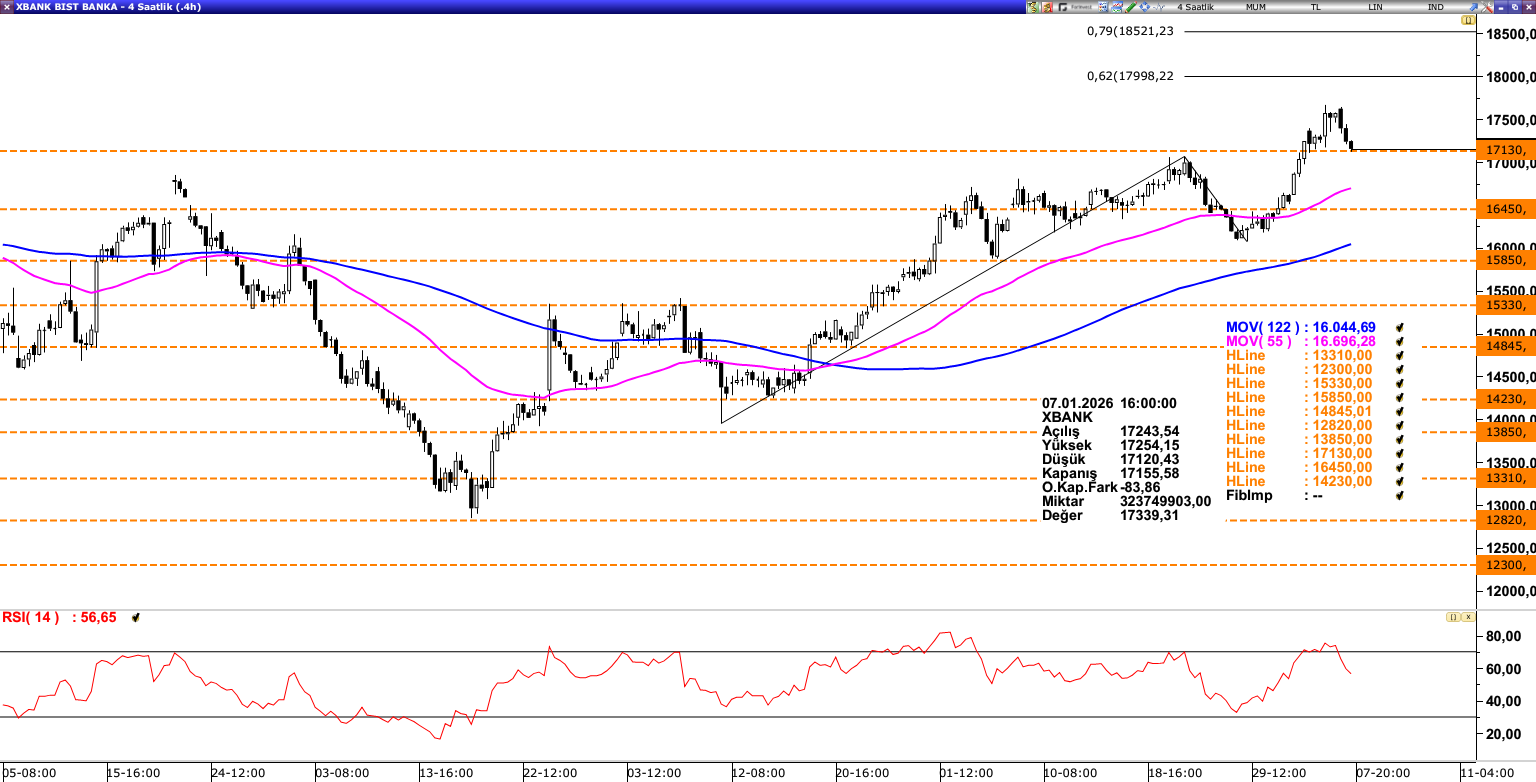The height and width of the screenshot is (782, 1536).
Task: Click the HLine 17130,00 legend entry
Action: point(1300,453)
